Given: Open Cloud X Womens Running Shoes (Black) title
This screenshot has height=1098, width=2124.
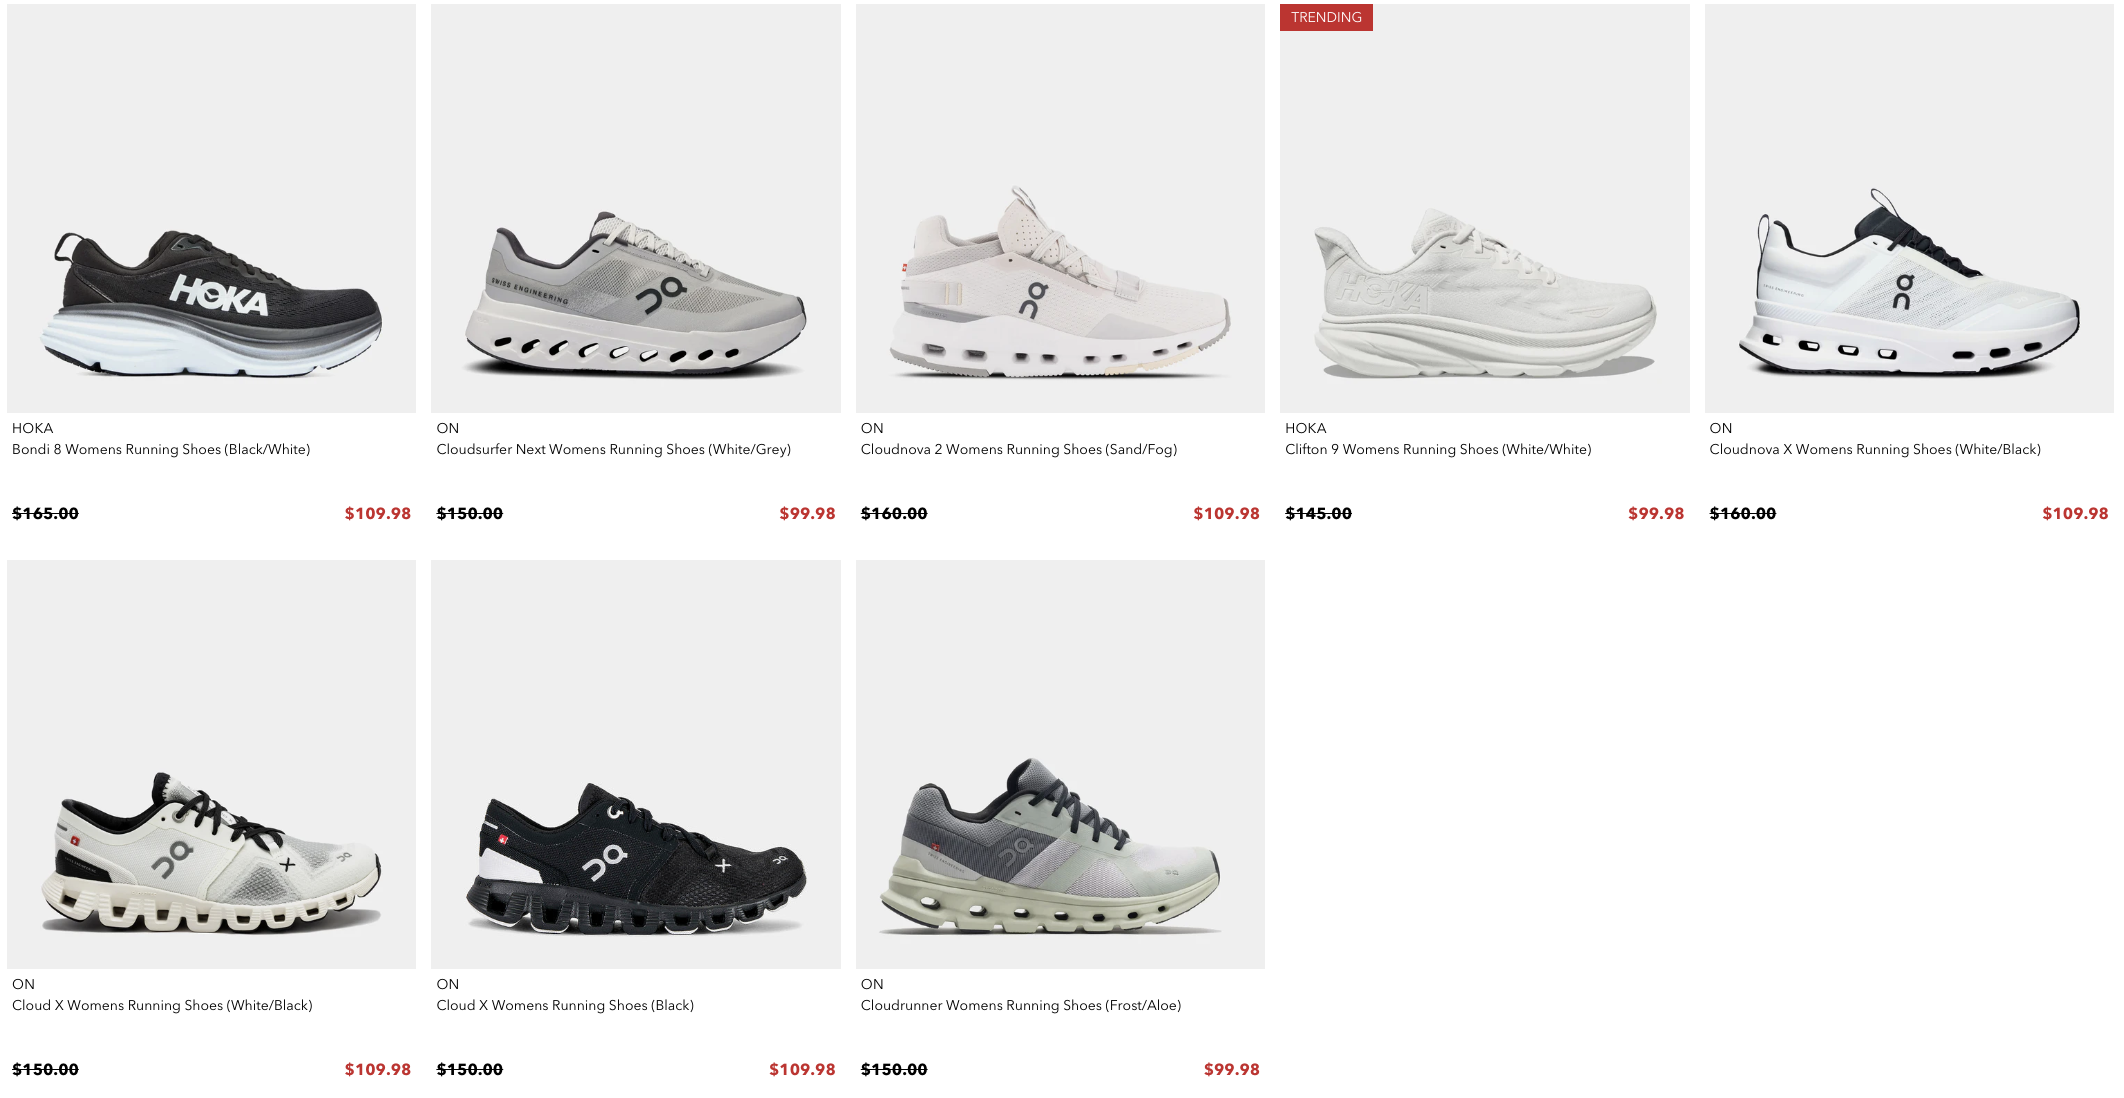Looking at the screenshot, I should [565, 1006].
